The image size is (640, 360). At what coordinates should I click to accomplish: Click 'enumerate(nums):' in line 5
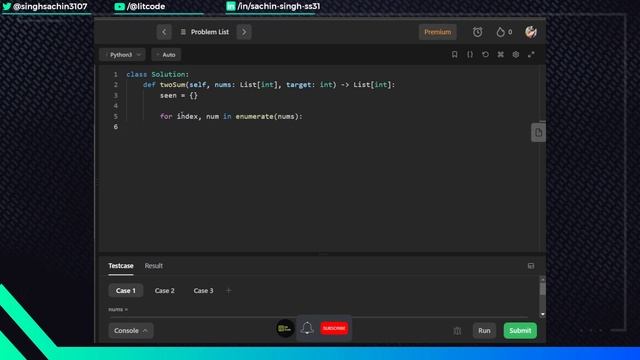[x=269, y=117]
